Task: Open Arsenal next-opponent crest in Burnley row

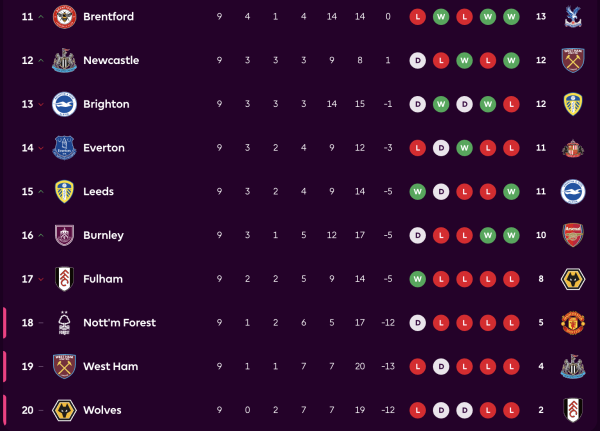Action: click(572, 235)
